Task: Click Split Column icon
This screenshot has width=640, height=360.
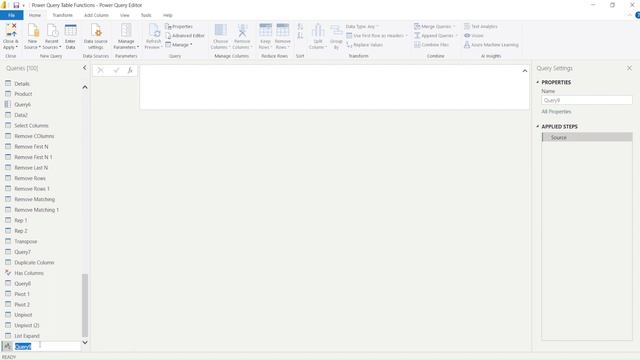Action: (318, 31)
